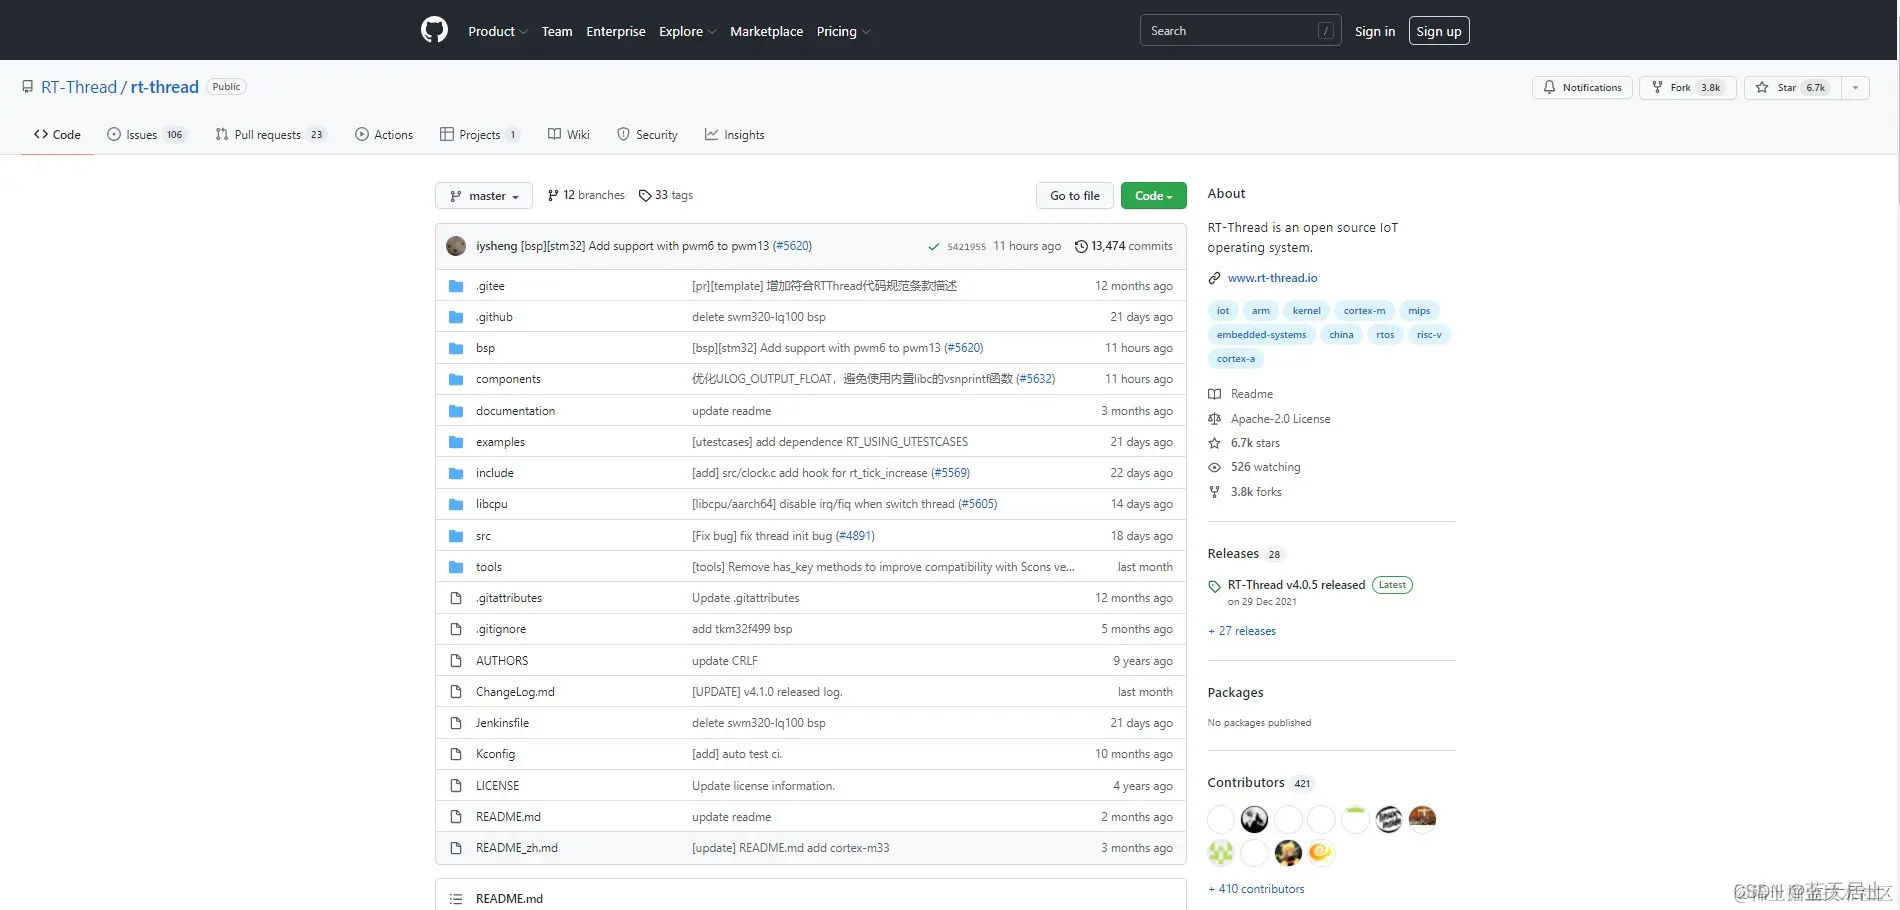Star the repository with the Star button

pyautogui.click(x=1792, y=88)
